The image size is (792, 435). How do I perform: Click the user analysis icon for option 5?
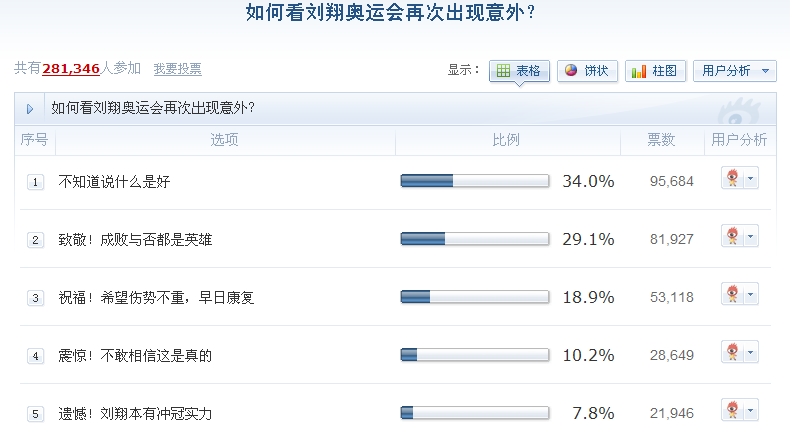pyautogui.click(x=733, y=410)
